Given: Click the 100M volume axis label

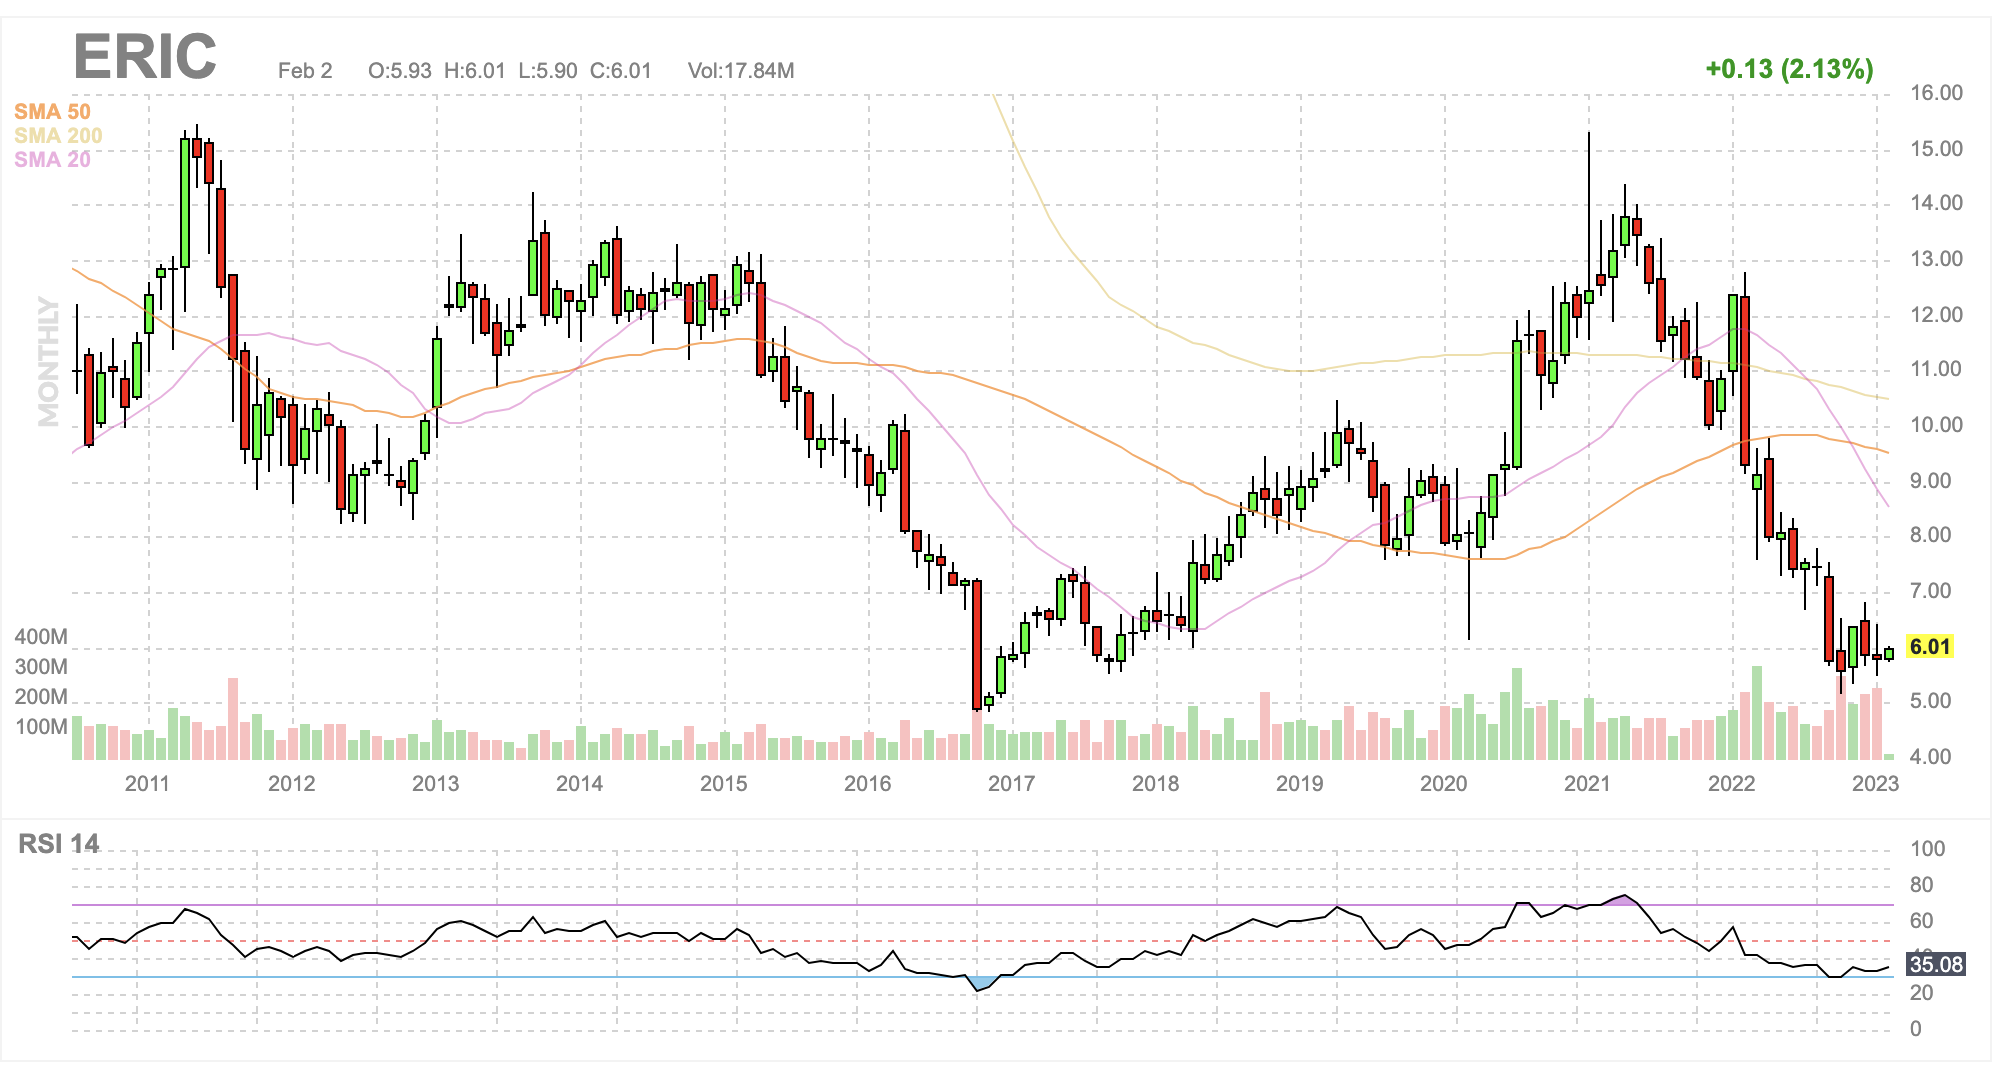Looking at the screenshot, I should 41,727.
